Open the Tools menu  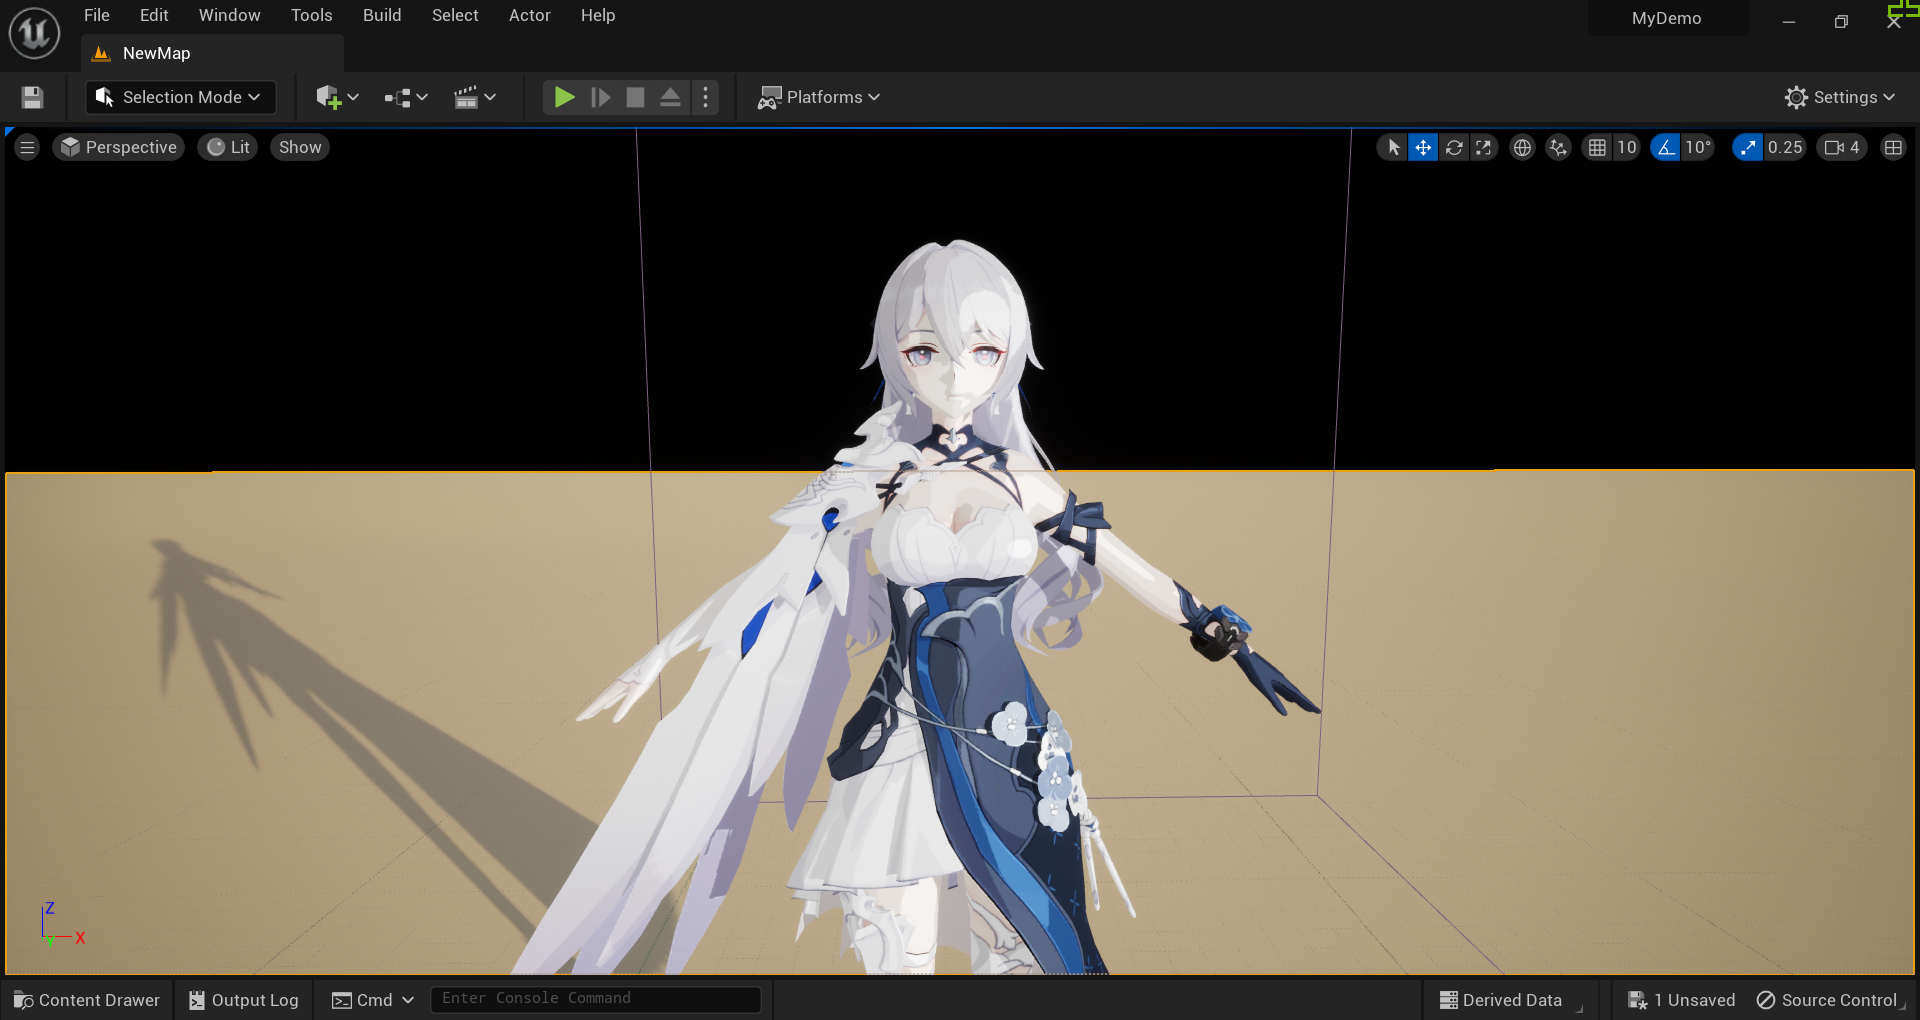click(311, 15)
